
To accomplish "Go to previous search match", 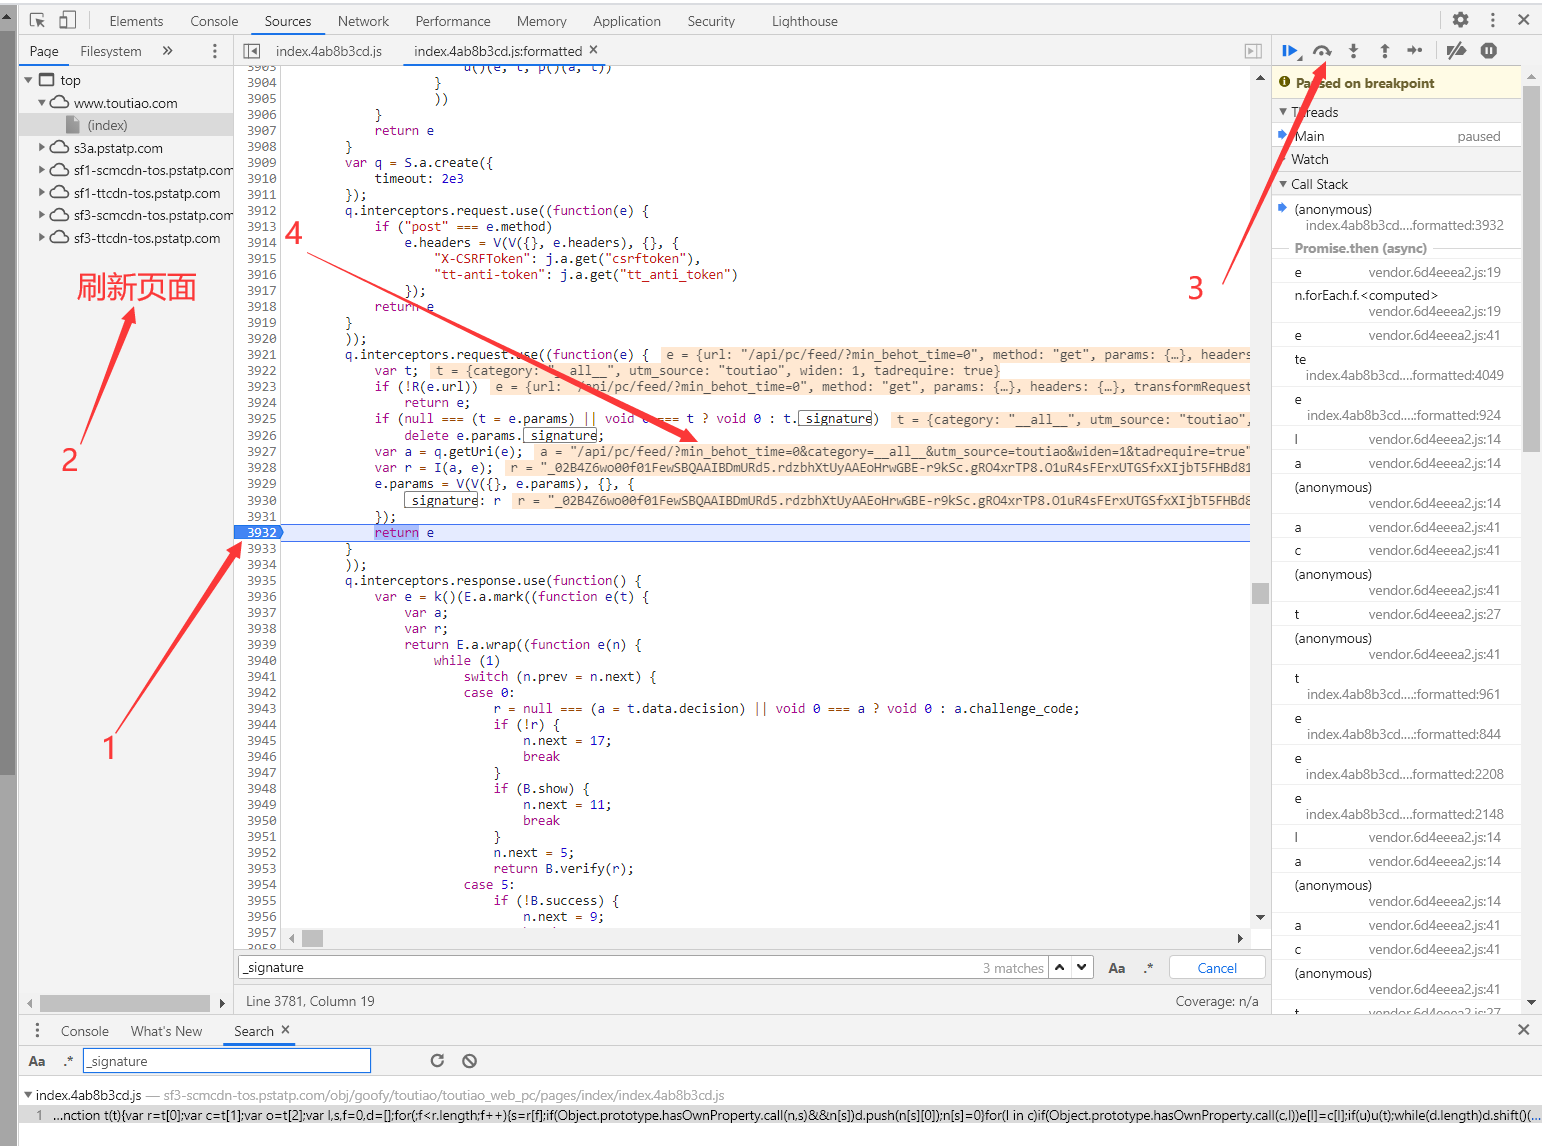I will click(x=1060, y=967).
